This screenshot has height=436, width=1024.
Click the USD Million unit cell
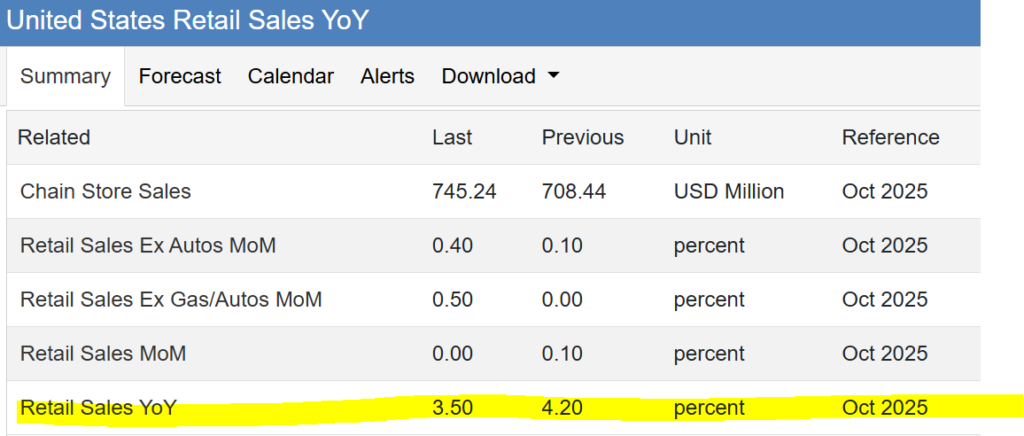point(729,191)
